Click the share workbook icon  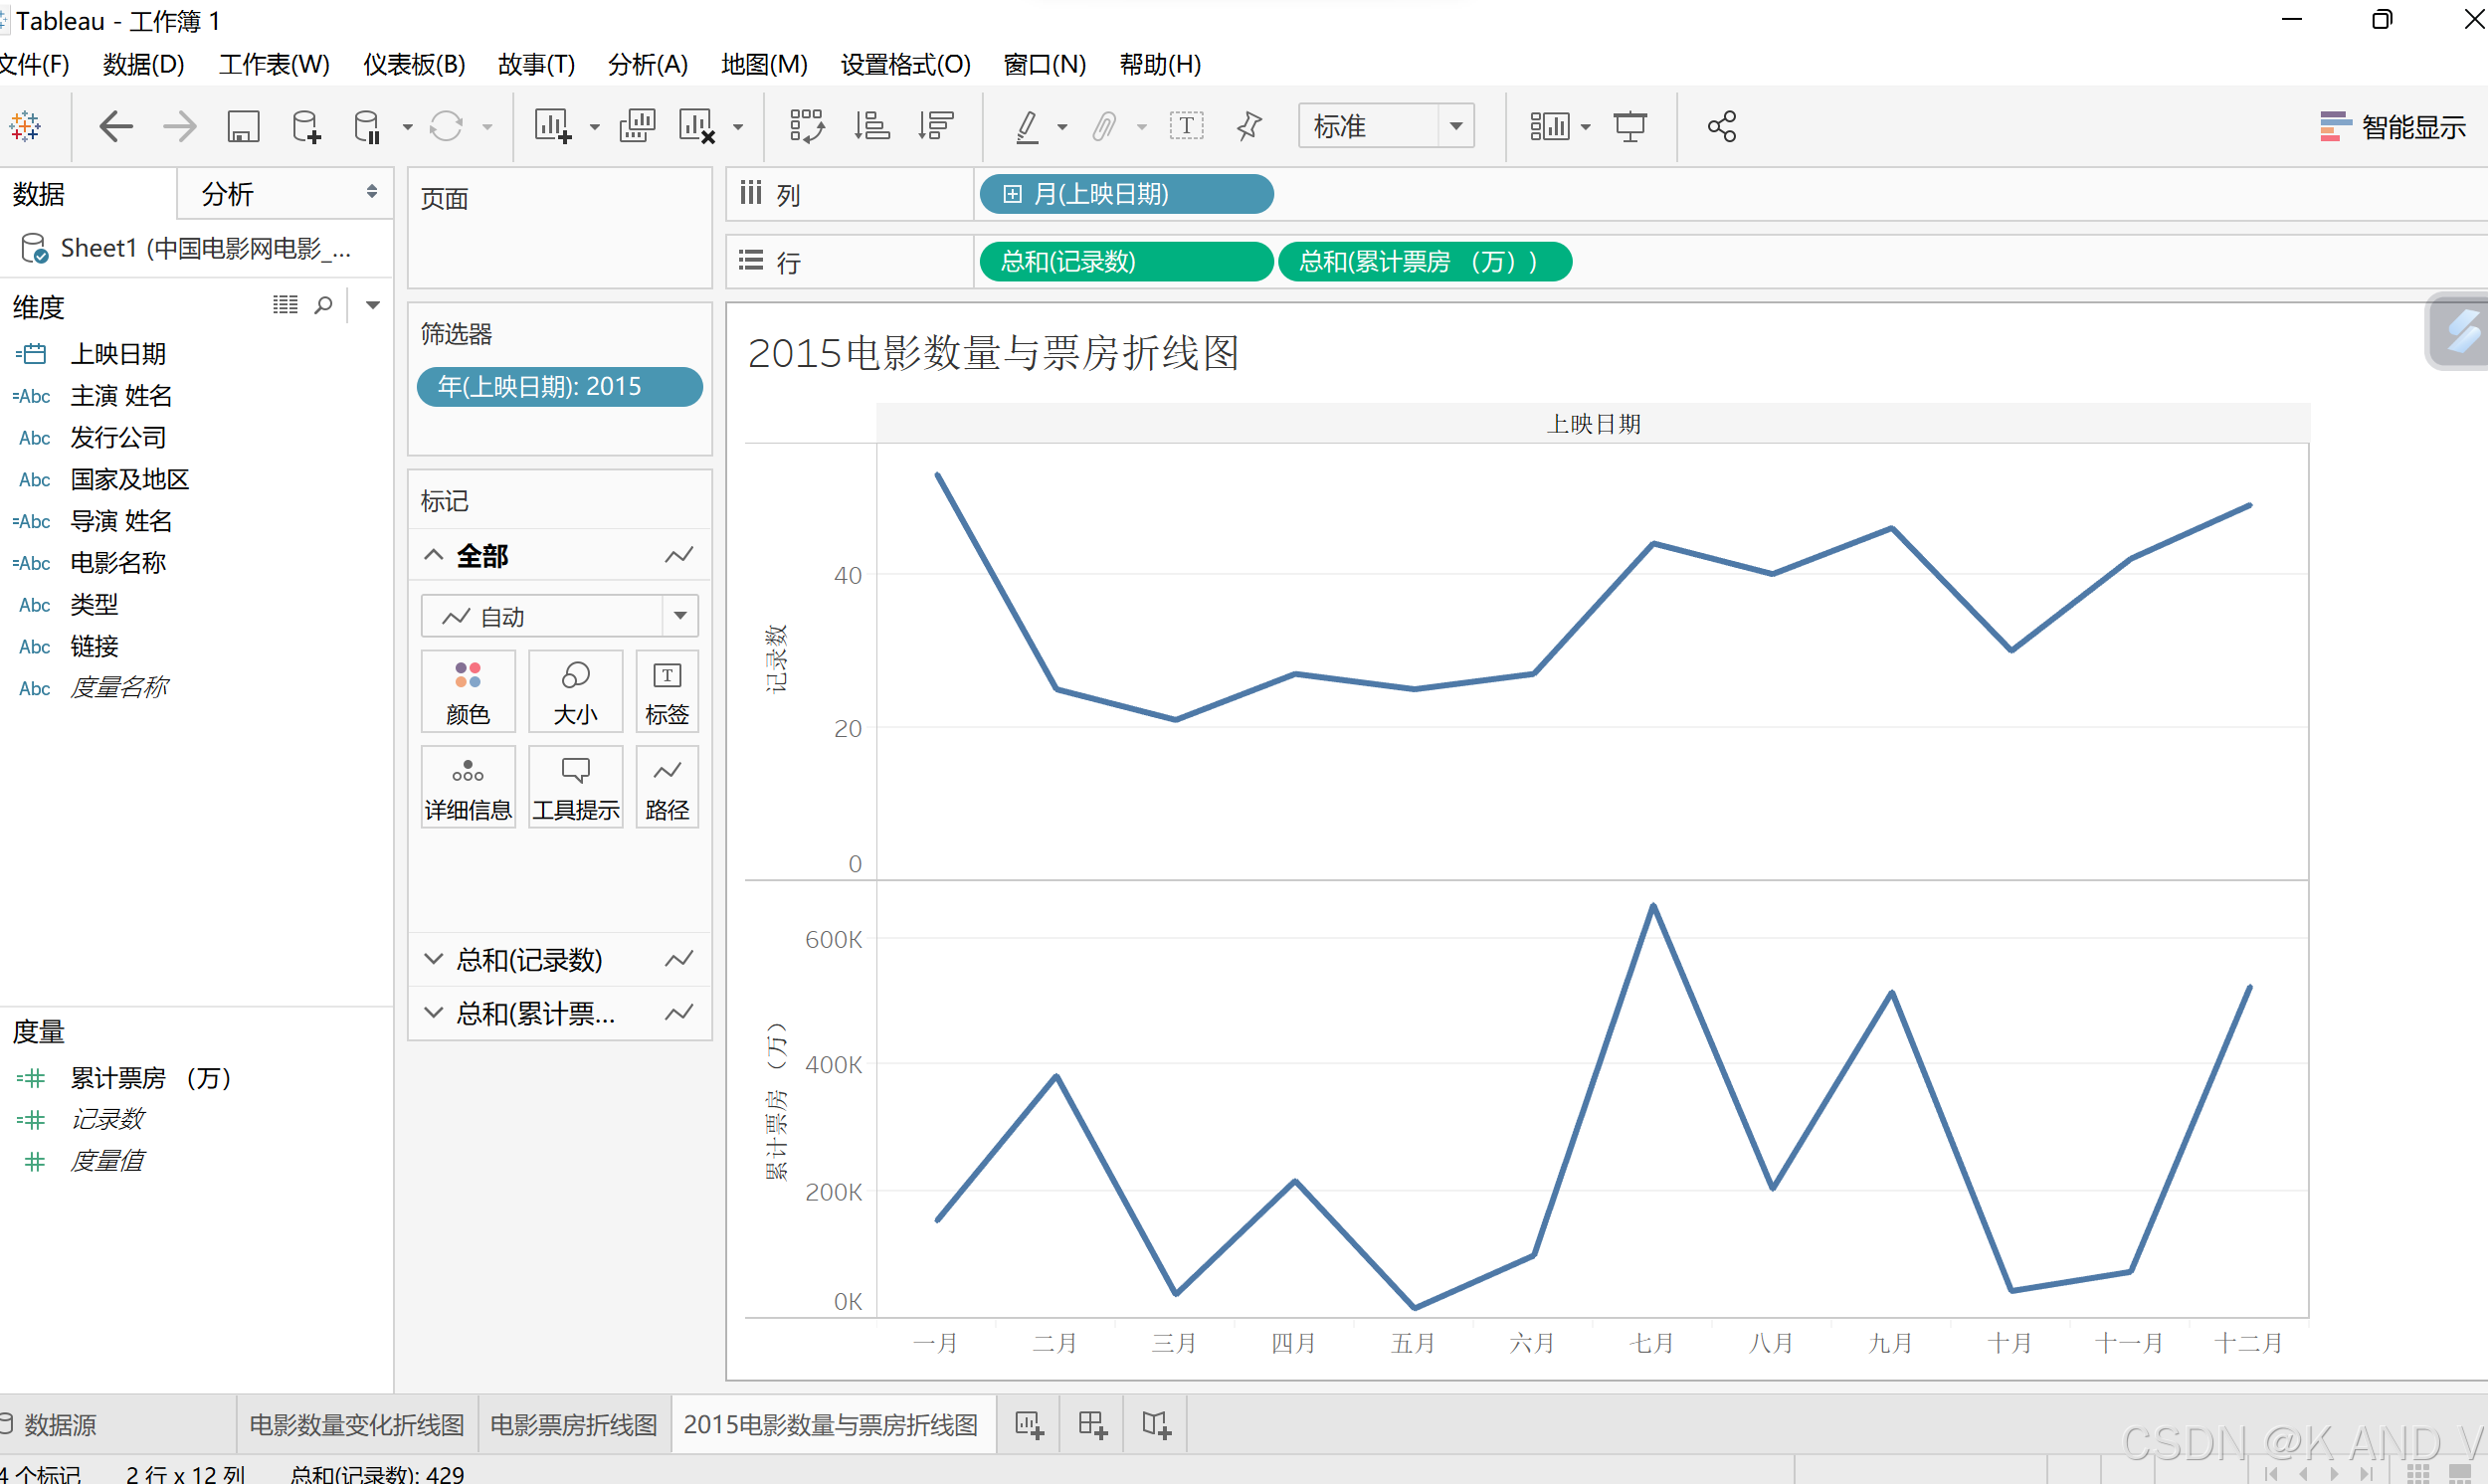(1722, 127)
